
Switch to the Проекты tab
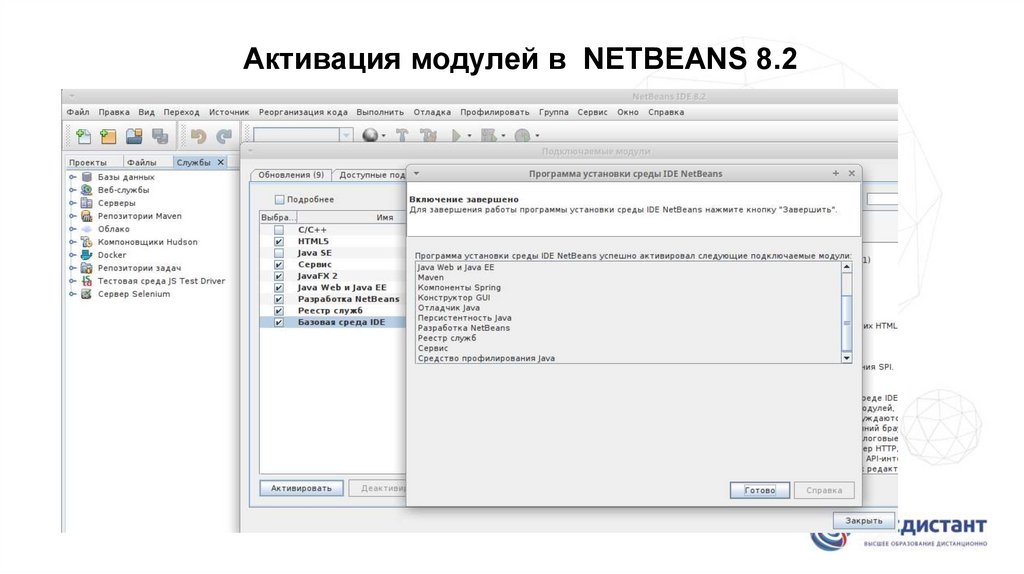[x=88, y=162]
